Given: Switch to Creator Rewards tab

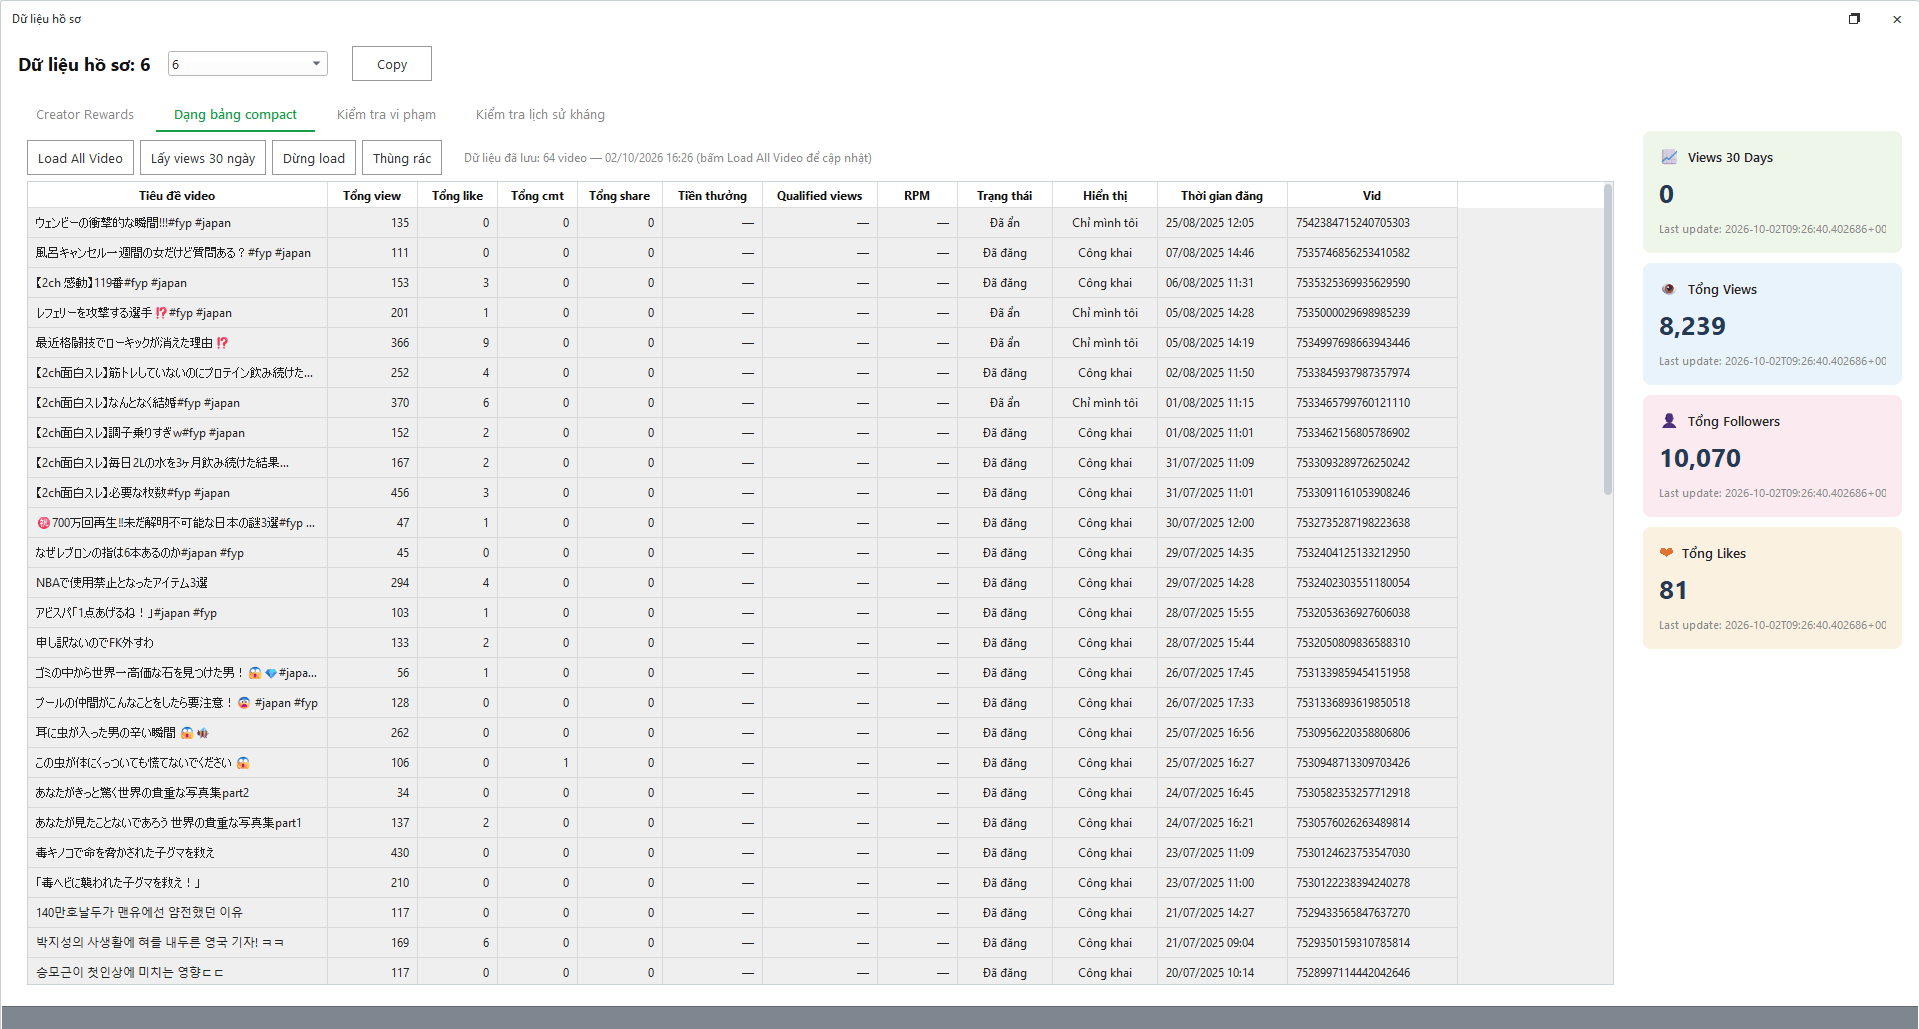Looking at the screenshot, I should (x=85, y=114).
